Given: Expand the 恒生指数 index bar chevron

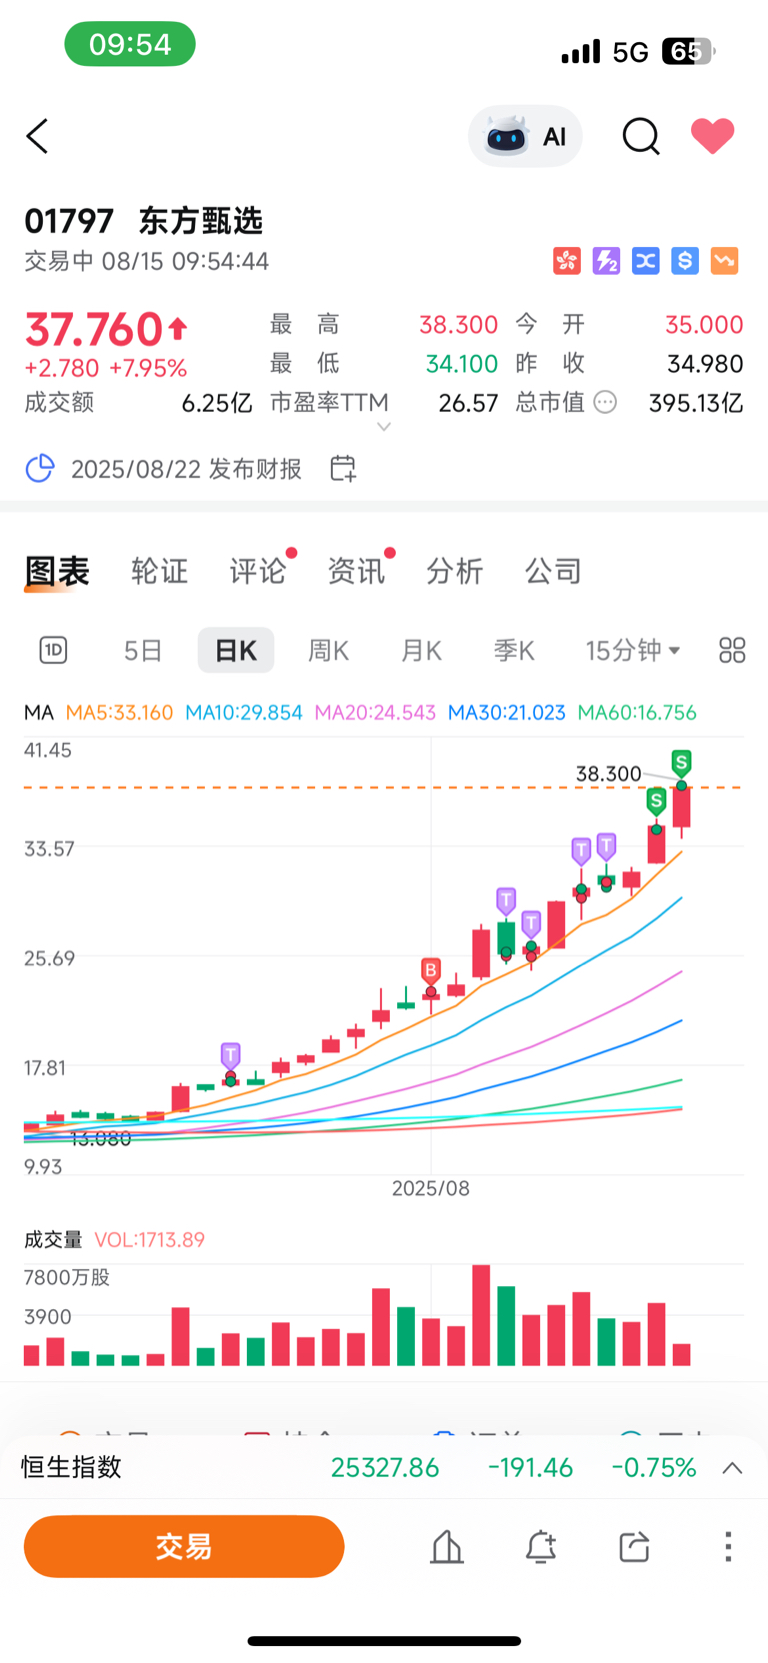Looking at the screenshot, I should [x=732, y=1468].
